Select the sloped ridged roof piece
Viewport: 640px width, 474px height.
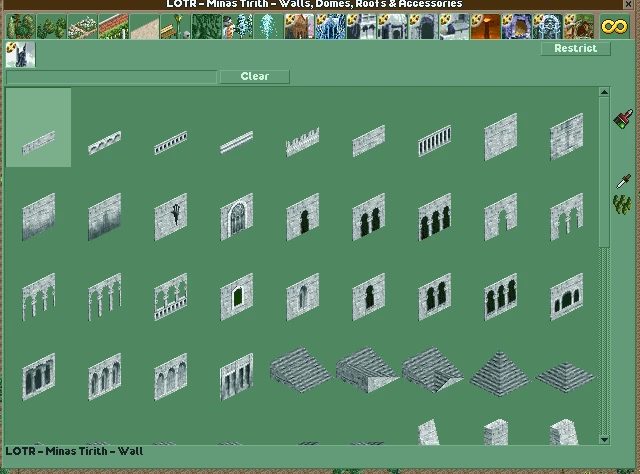[x=301, y=370]
